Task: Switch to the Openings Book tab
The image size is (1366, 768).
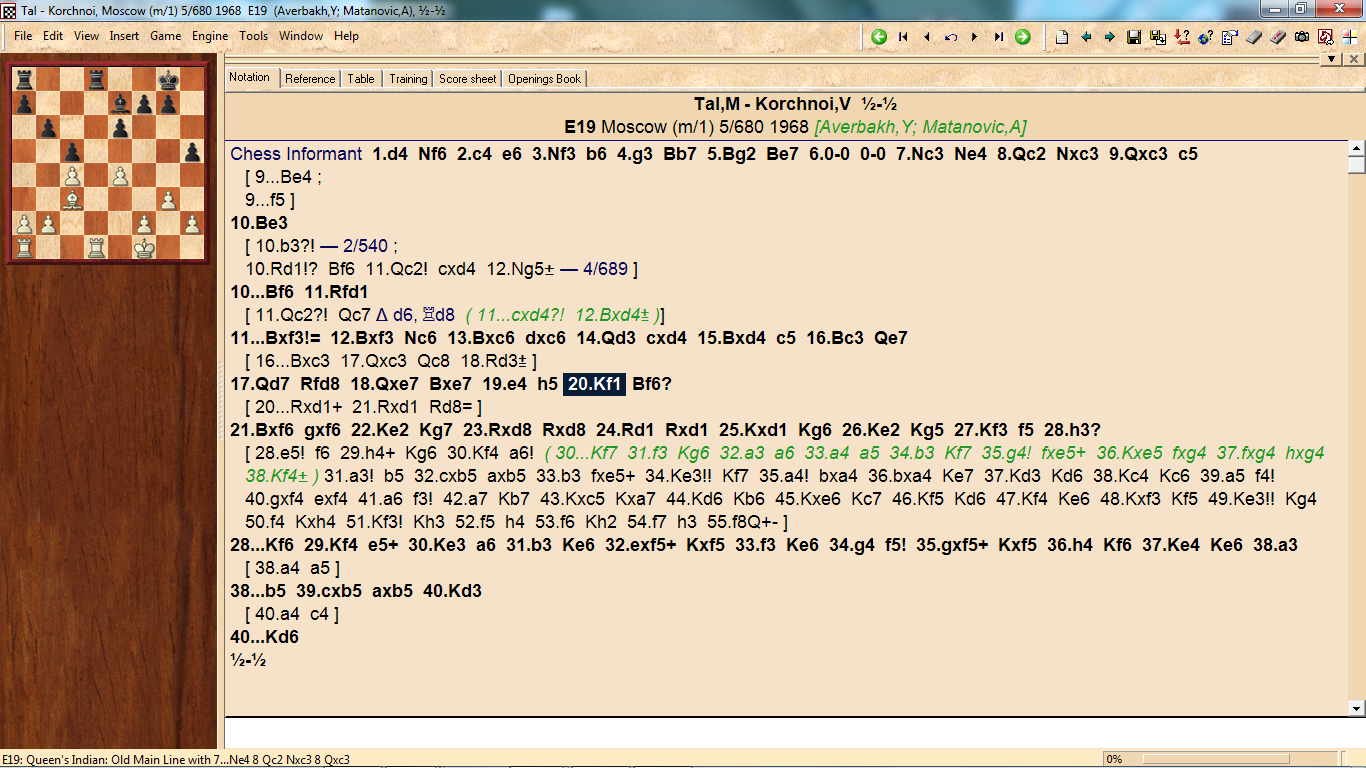Action: pos(544,79)
